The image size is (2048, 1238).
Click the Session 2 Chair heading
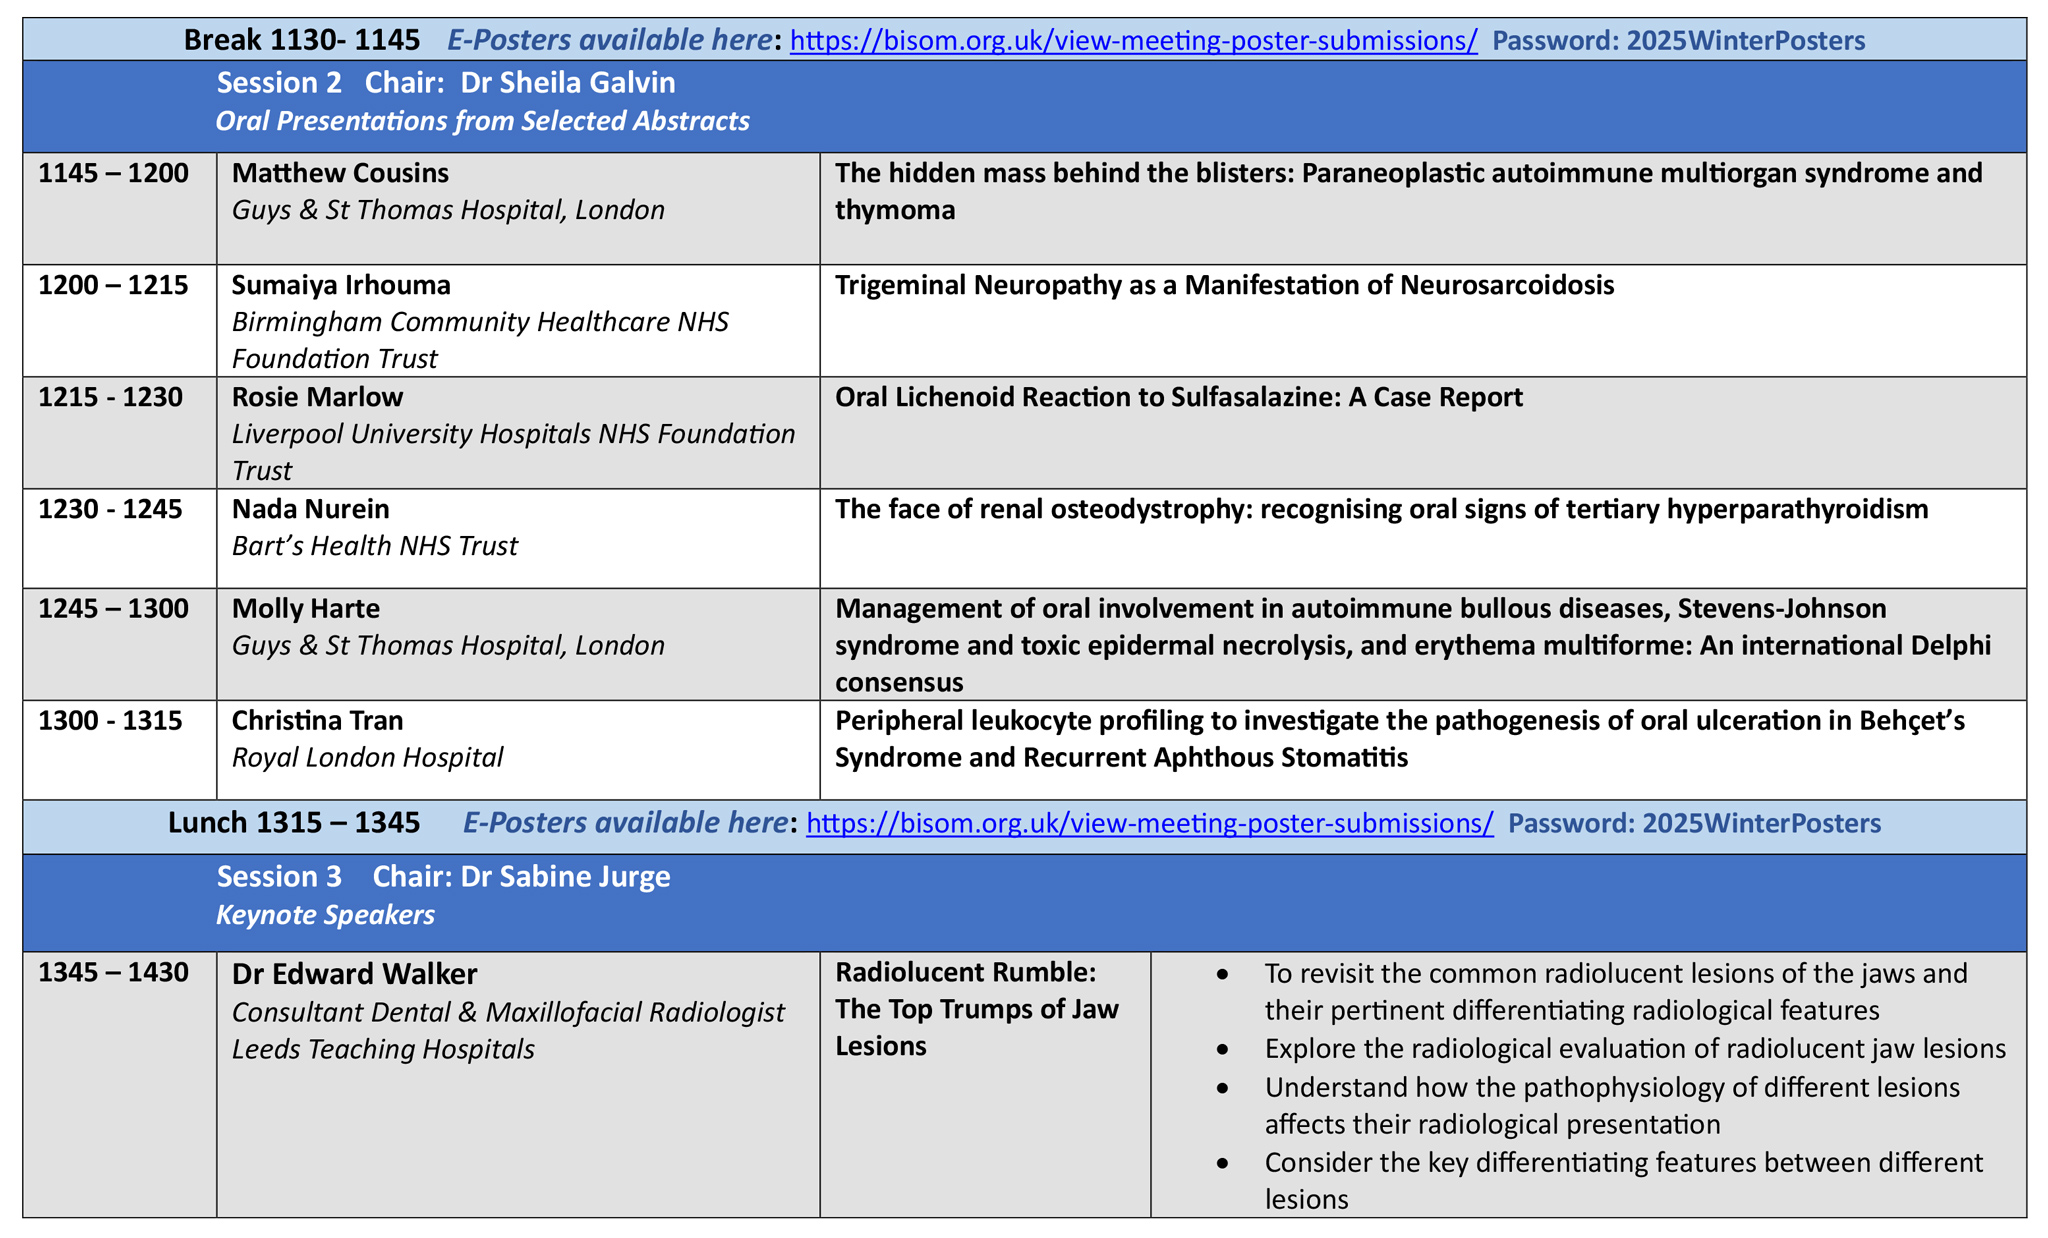(446, 83)
